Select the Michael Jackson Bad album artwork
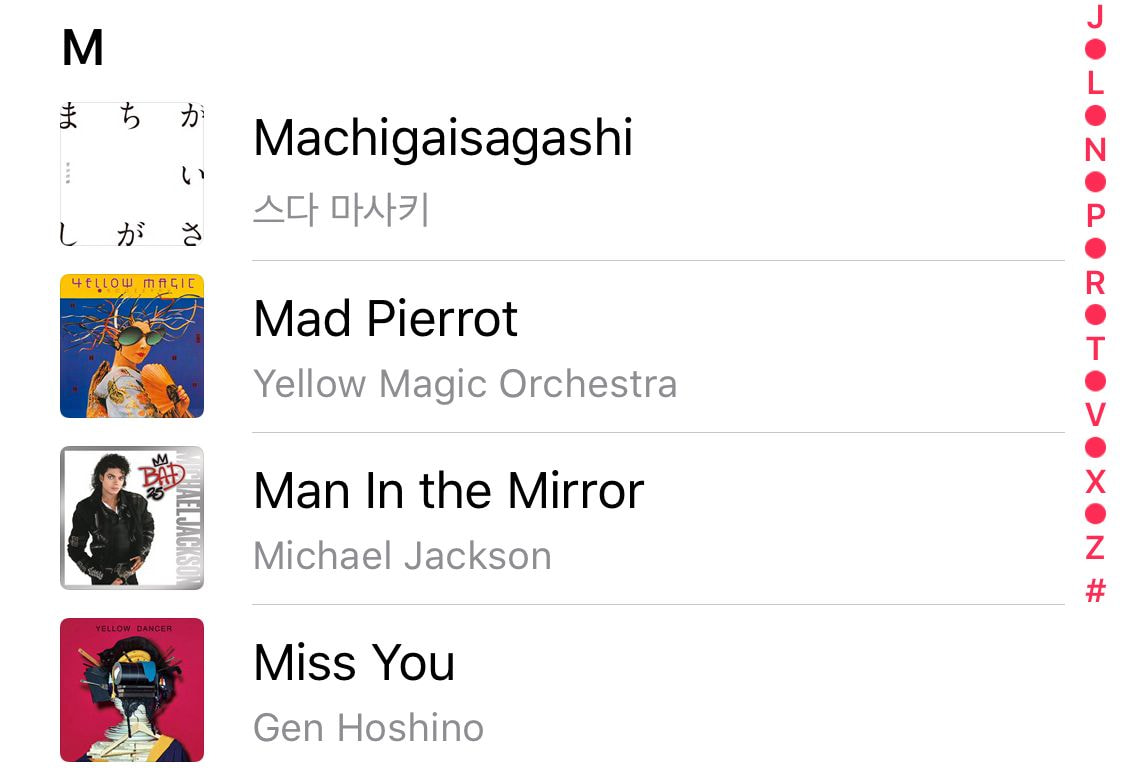Viewport: 1125px width, 774px height. 132,518
